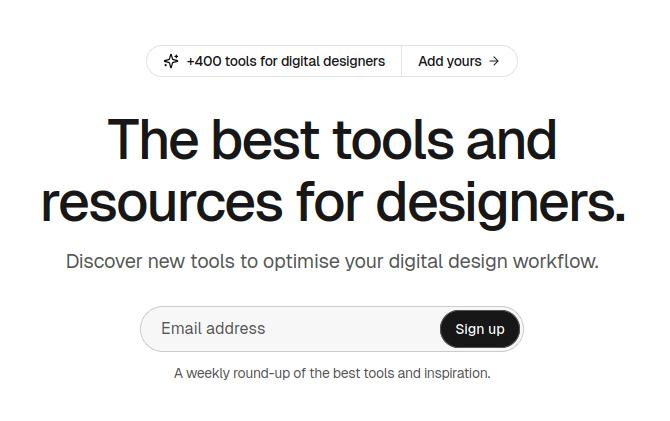Click the arrow icon beside Add yours
Image resolution: width=670 pixels, height=421 pixels.
tap(494, 61)
